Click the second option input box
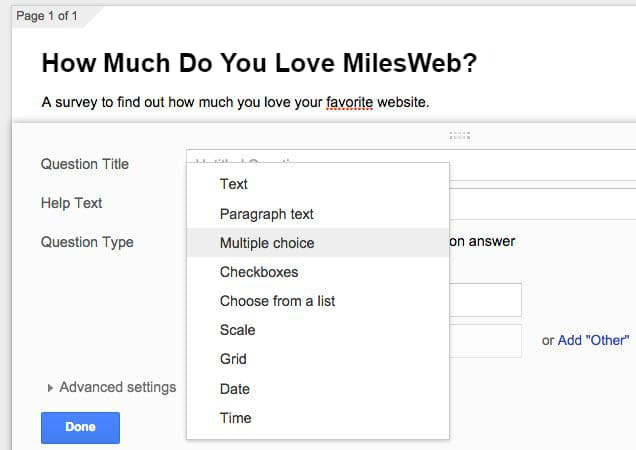Image resolution: width=636 pixels, height=450 pixels. tap(486, 341)
